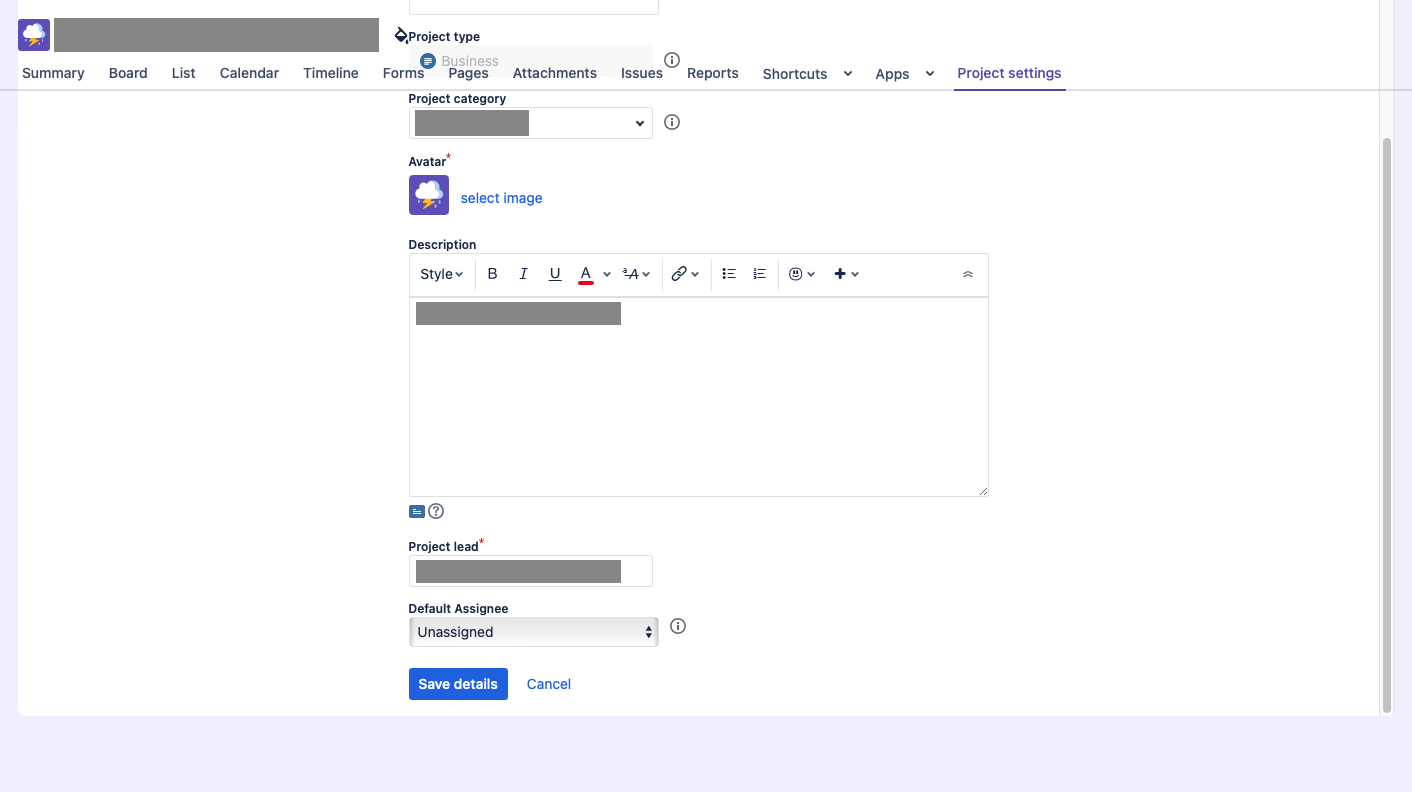
Task: Expand the Apps navigation menu
Action: point(904,73)
